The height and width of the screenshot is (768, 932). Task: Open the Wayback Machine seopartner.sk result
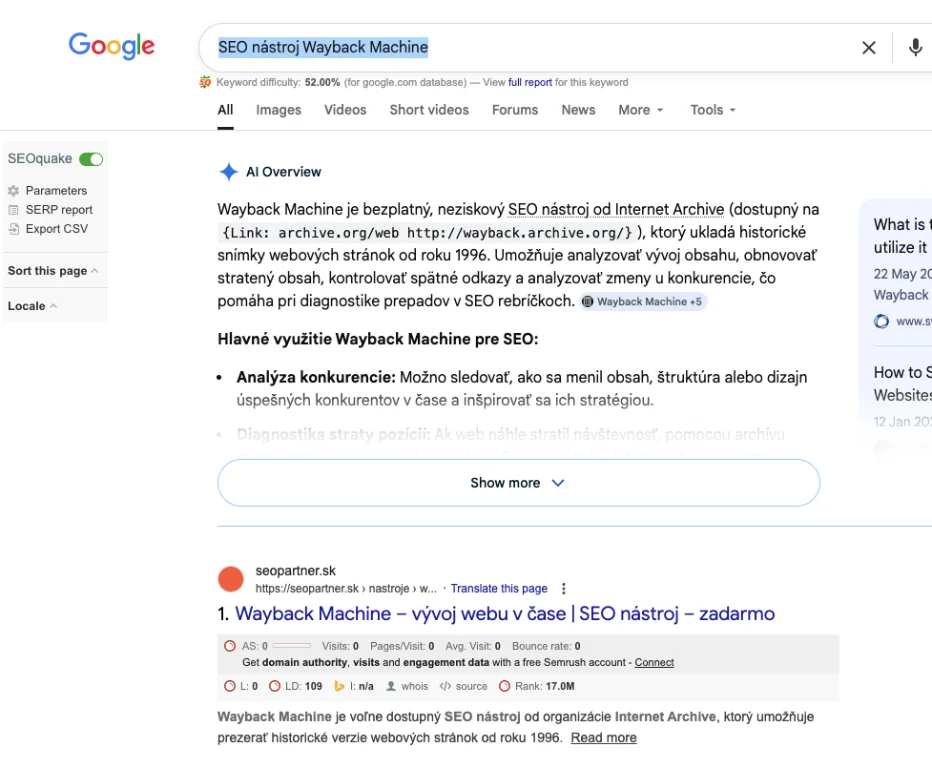(x=504, y=614)
